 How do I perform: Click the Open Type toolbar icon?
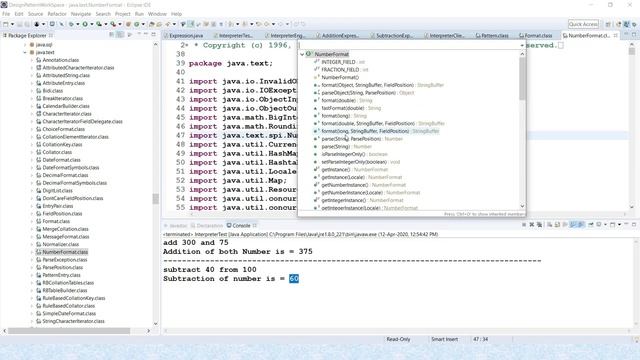(151, 24)
